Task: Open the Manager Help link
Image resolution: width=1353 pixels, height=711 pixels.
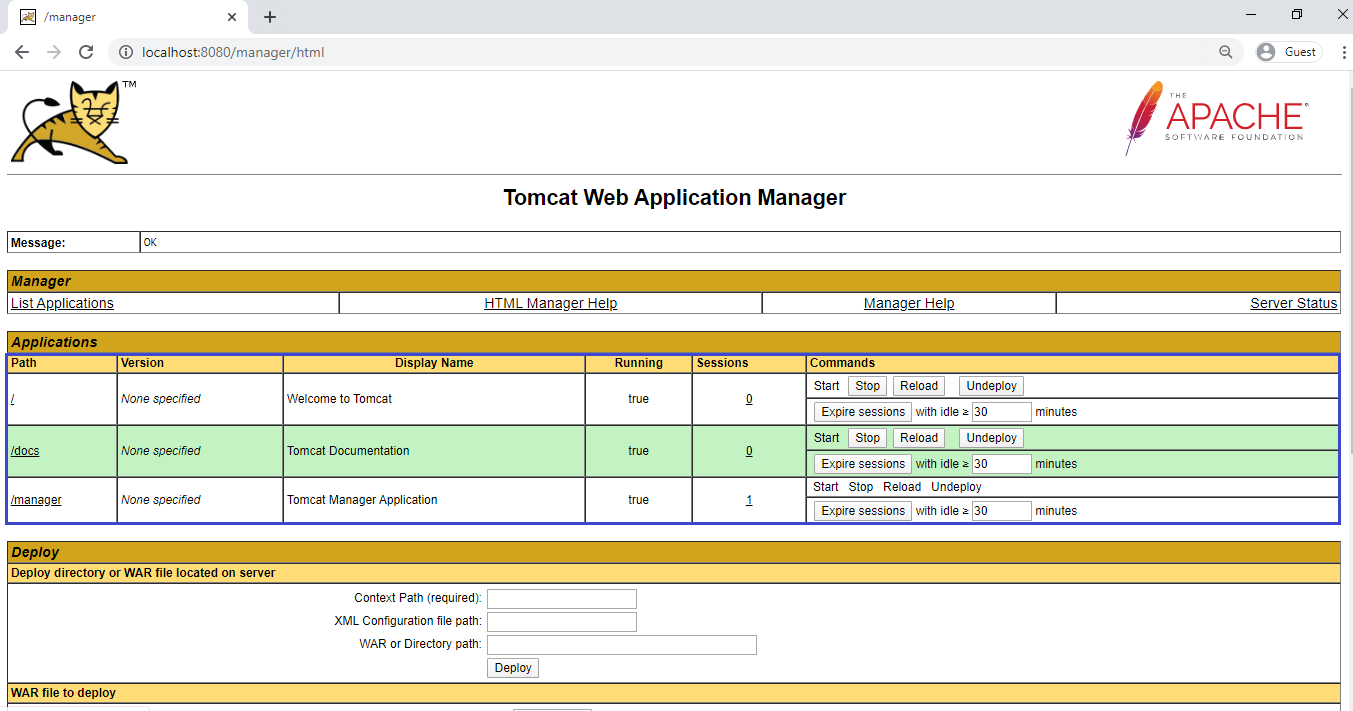Action: click(x=909, y=303)
